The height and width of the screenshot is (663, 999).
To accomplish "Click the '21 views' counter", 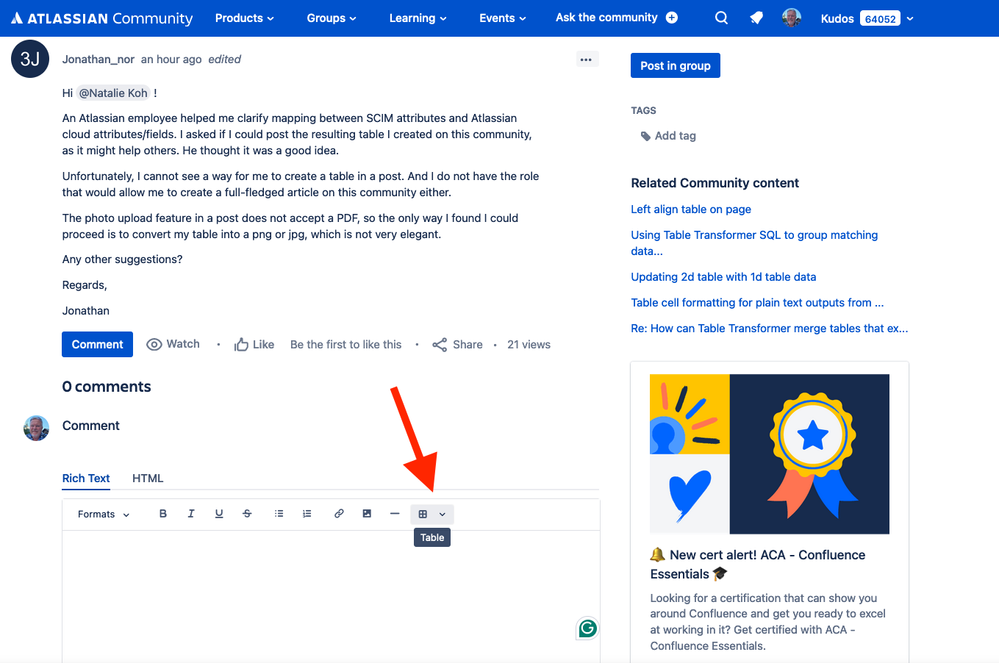I will click(529, 345).
